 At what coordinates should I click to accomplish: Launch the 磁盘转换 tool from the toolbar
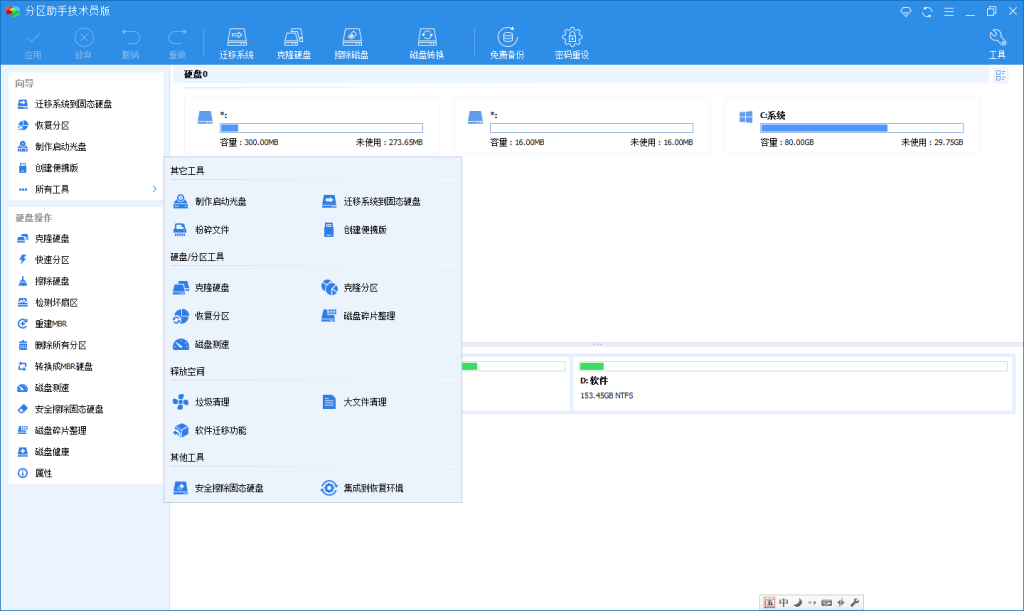click(427, 40)
